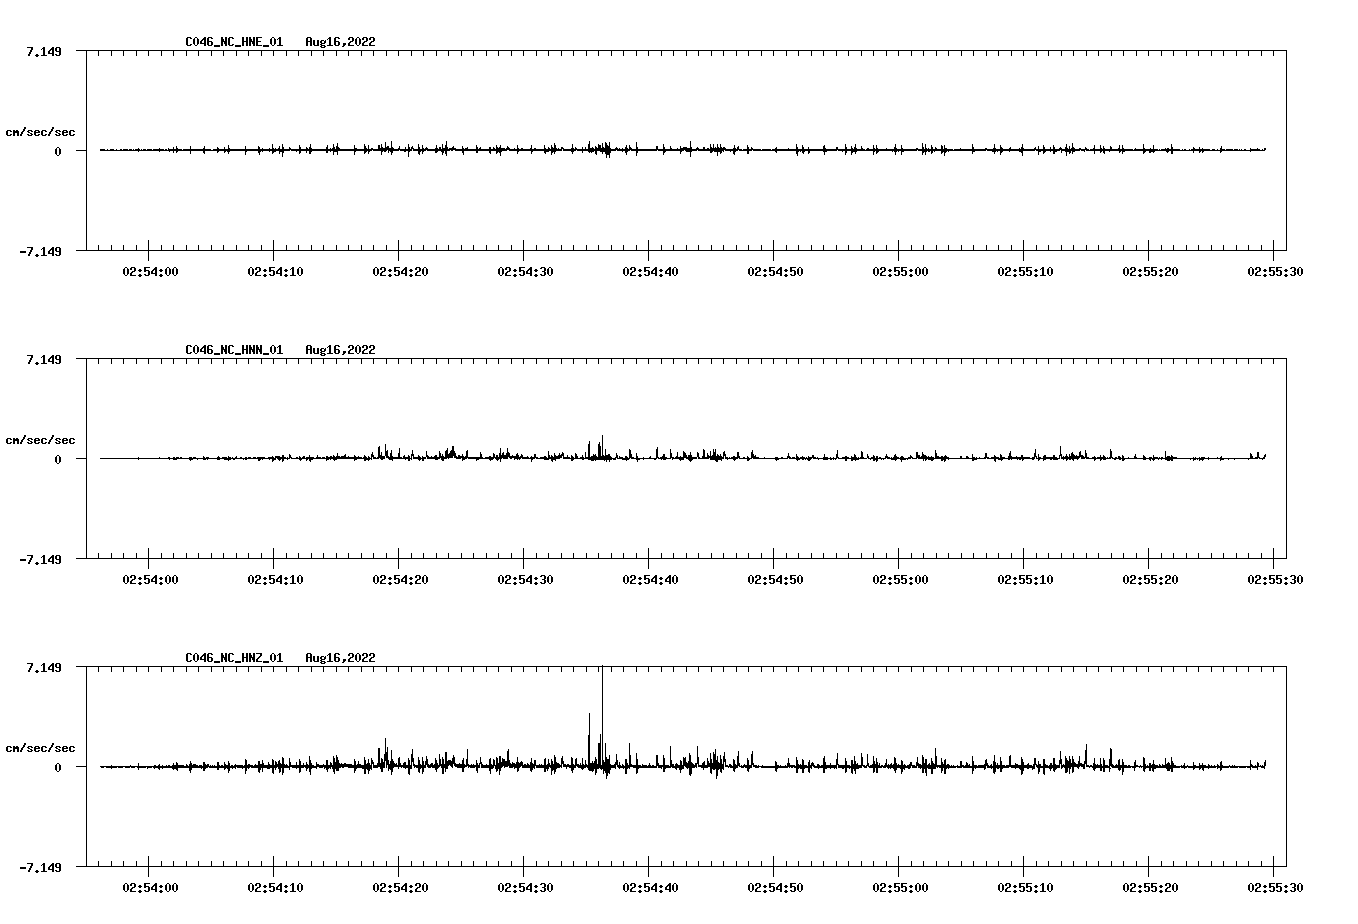The image size is (1358, 924).
Task: Click the -7.149 lower limit on HNE axis
Action: pyautogui.click(x=40, y=251)
